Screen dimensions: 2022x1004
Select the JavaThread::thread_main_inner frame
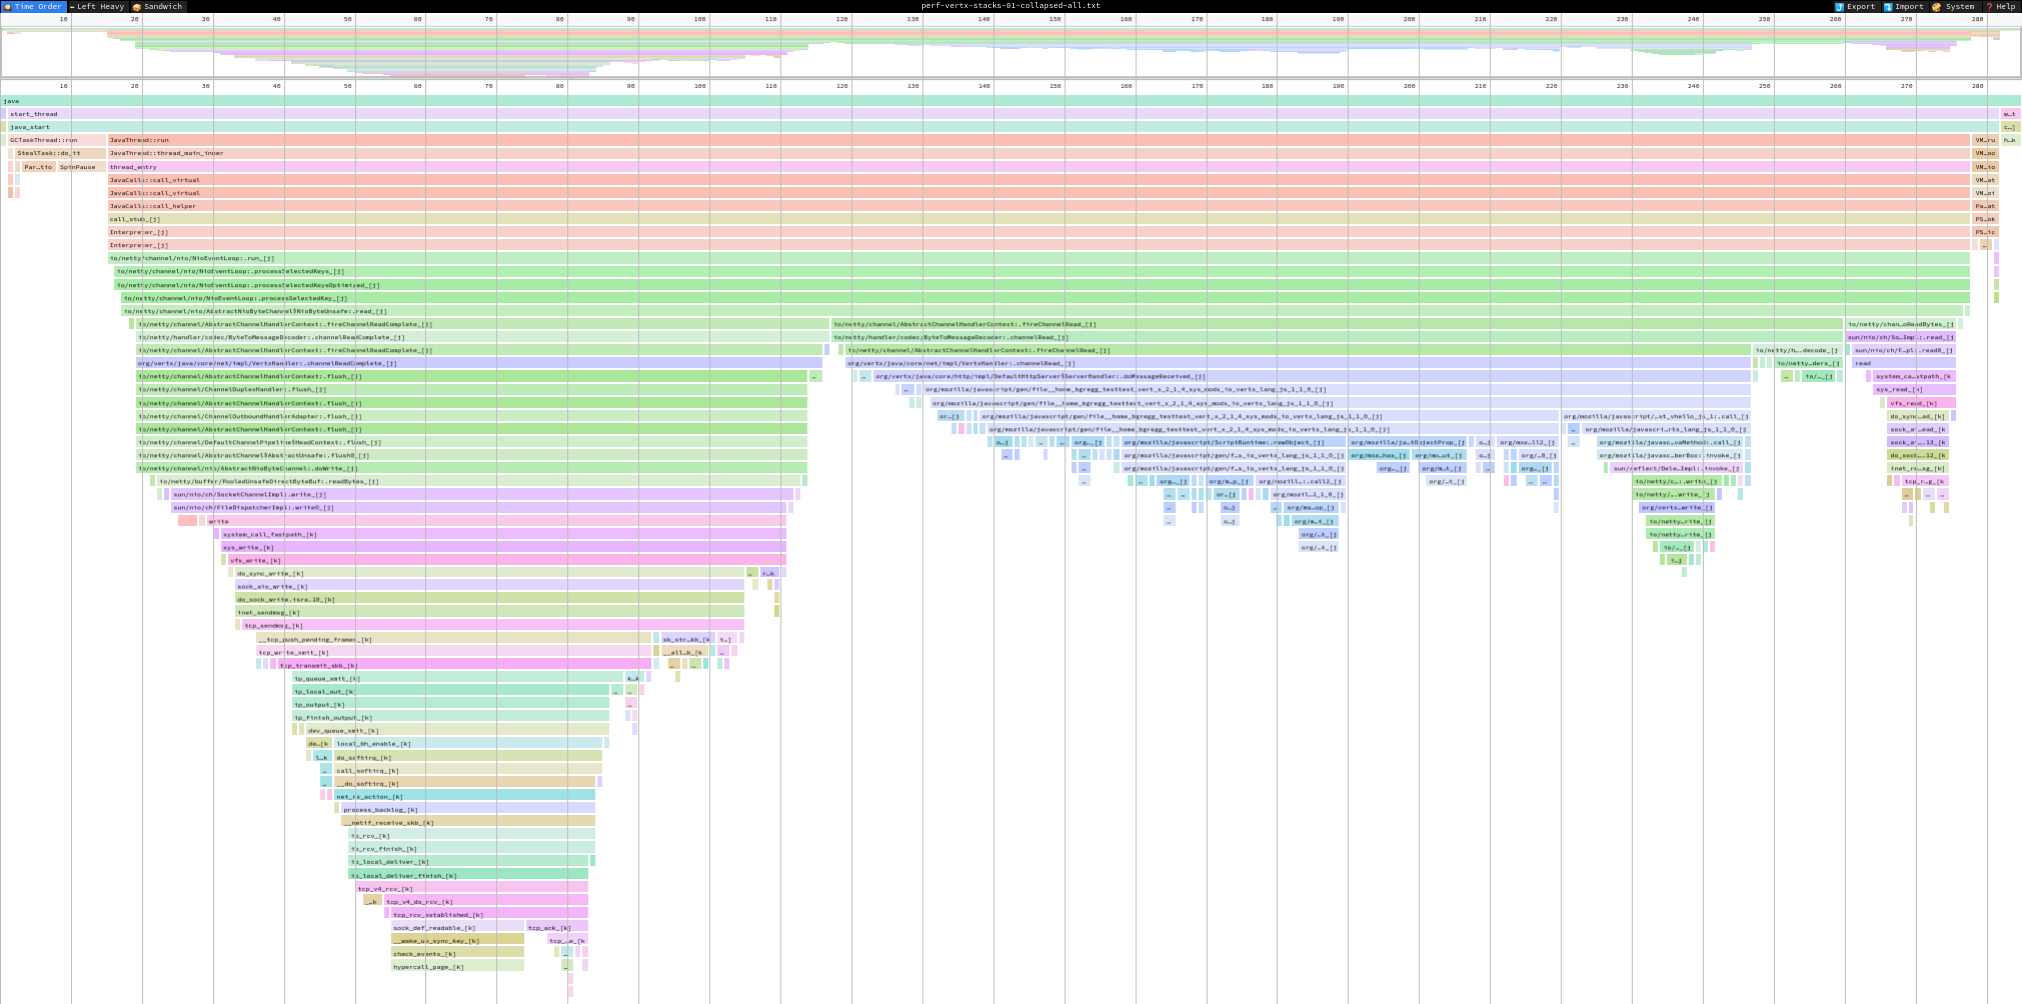tap(1039, 153)
